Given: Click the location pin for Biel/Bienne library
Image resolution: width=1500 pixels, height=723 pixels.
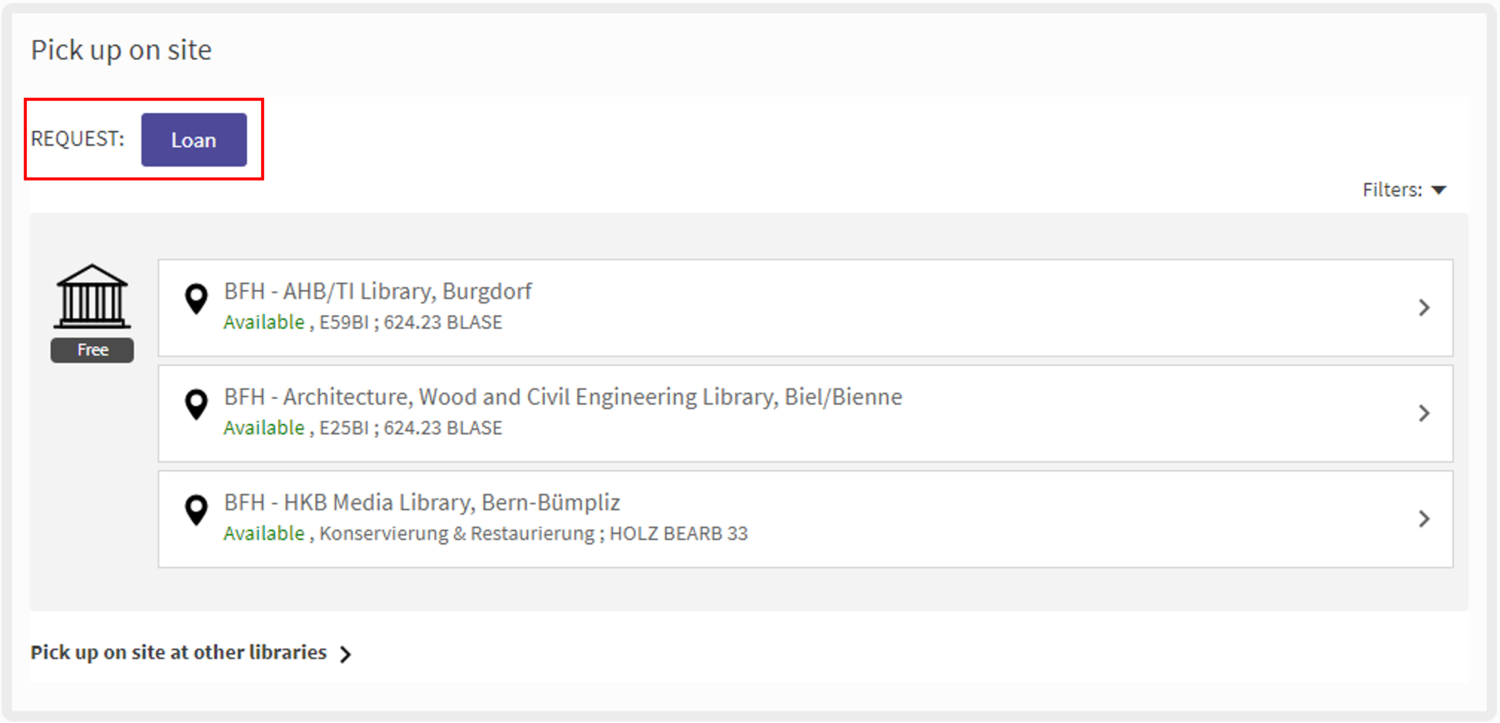Looking at the screenshot, I should [x=197, y=405].
